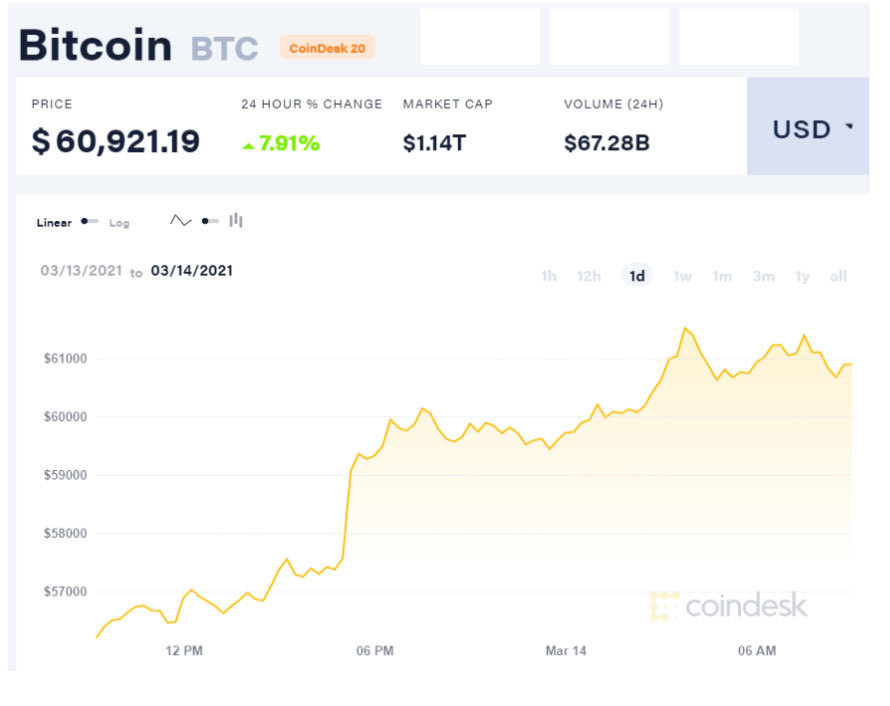Select the 1d time range
Viewport: 890px width, 706px height.
(x=637, y=276)
